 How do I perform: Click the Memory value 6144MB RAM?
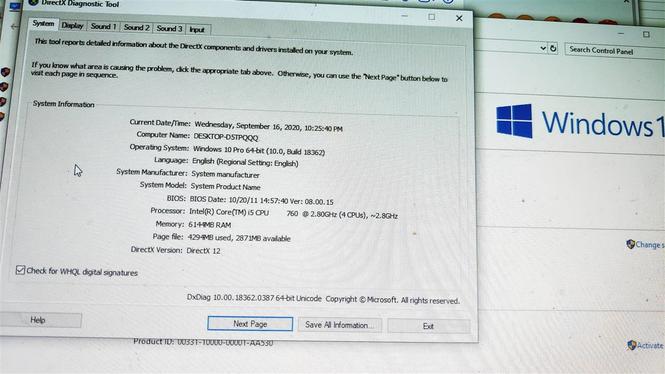[x=210, y=225]
